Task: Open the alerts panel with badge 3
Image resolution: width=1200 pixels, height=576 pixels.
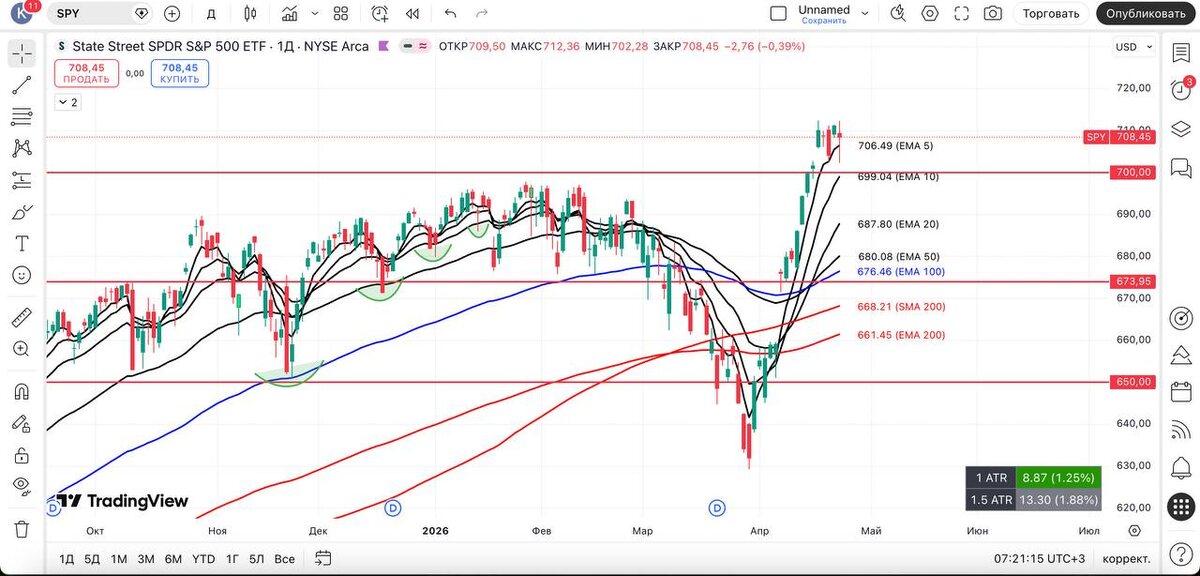Action: (x=1182, y=92)
